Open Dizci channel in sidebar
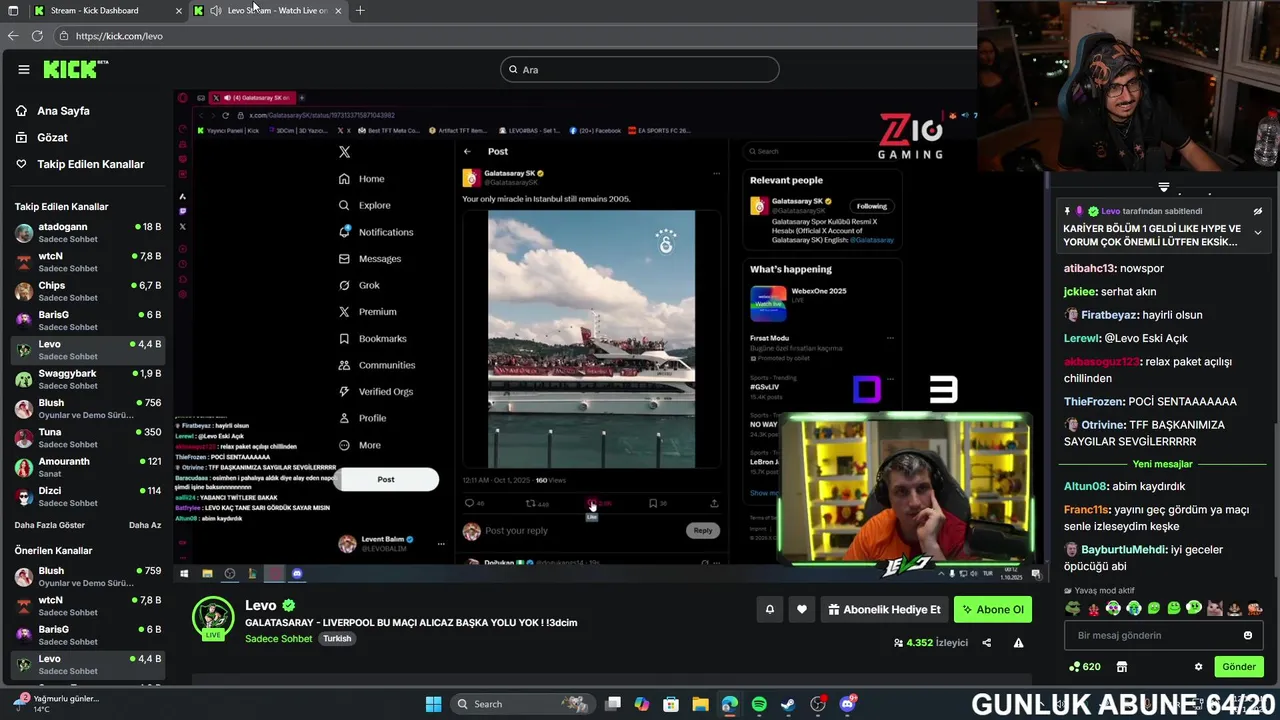This screenshot has height=720, width=1280. pyautogui.click(x=88, y=496)
